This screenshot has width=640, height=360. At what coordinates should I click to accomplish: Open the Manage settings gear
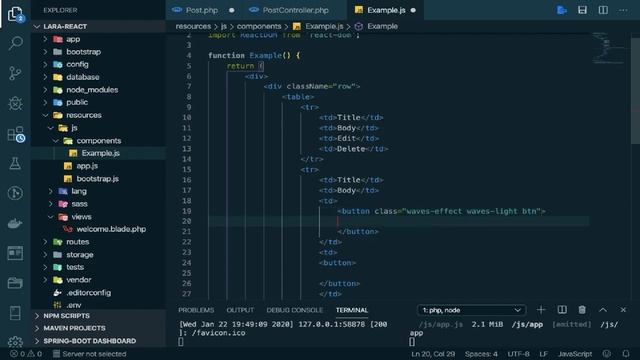click(16, 342)
